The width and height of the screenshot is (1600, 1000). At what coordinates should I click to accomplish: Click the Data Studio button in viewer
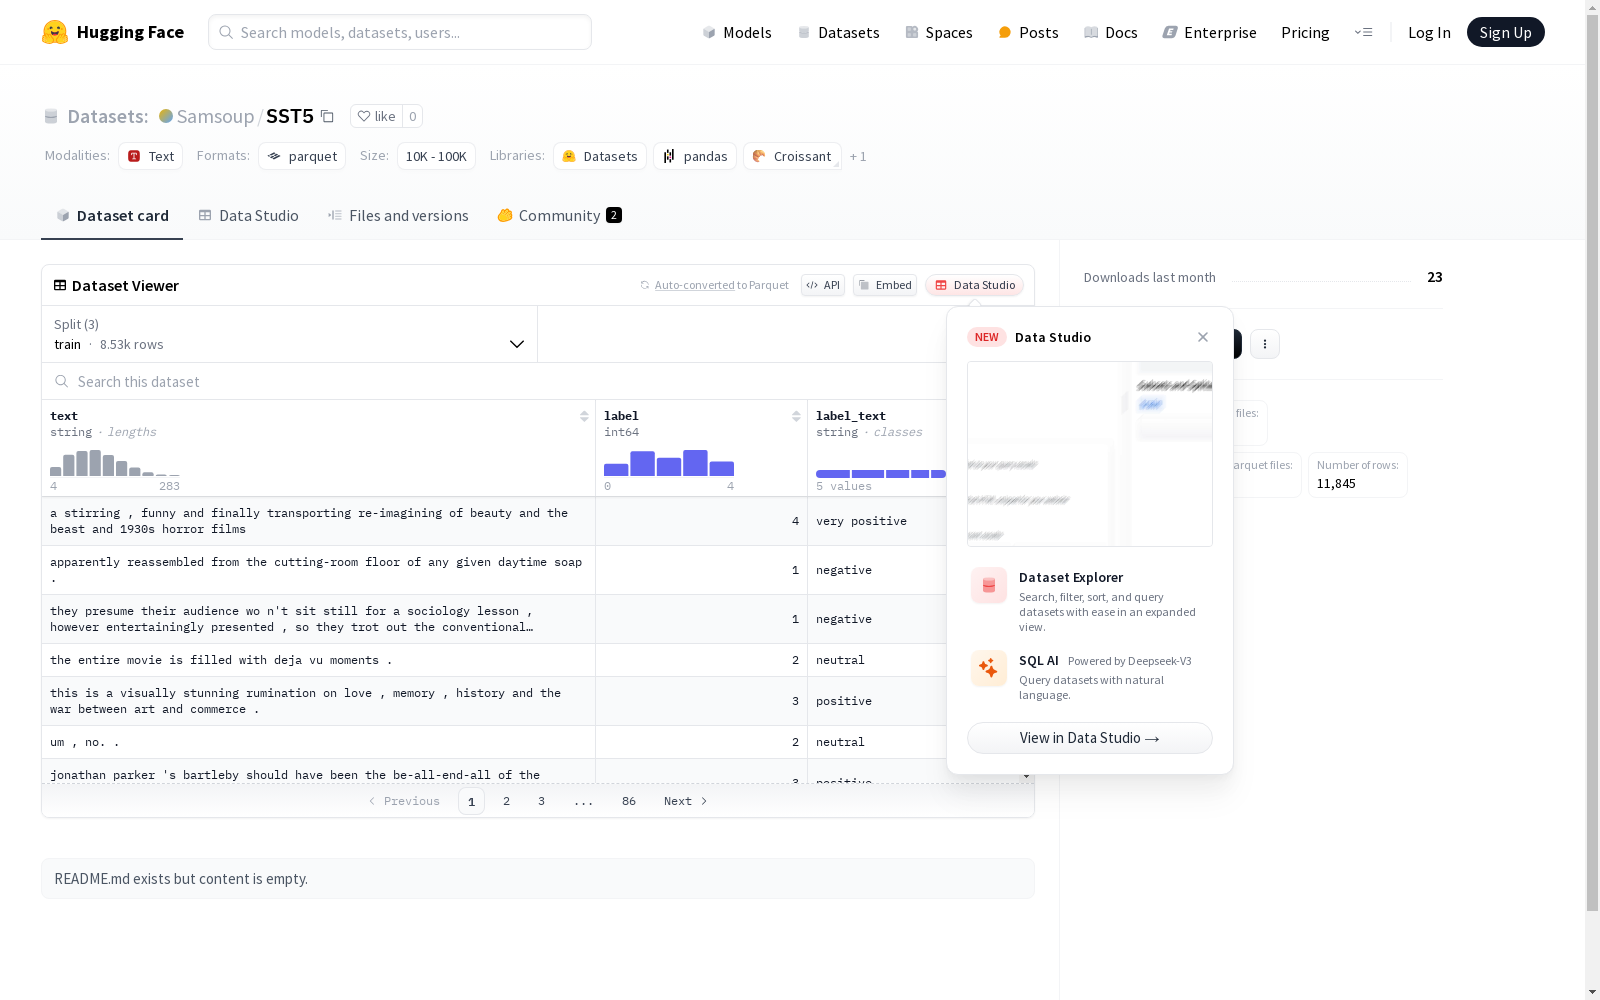click(x=975, y=285)
